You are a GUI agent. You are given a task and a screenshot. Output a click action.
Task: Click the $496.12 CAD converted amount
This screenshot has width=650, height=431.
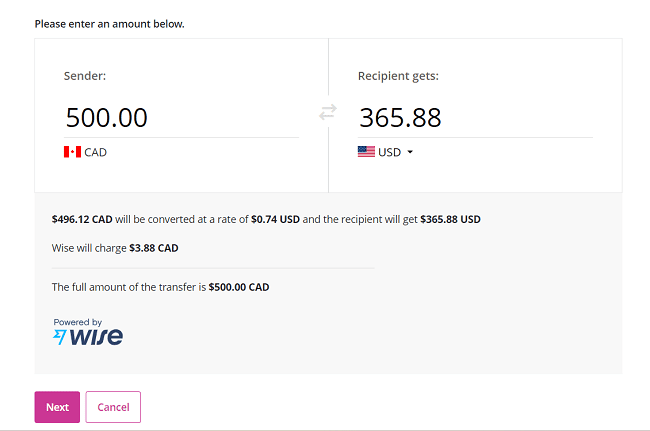(82, 219)
